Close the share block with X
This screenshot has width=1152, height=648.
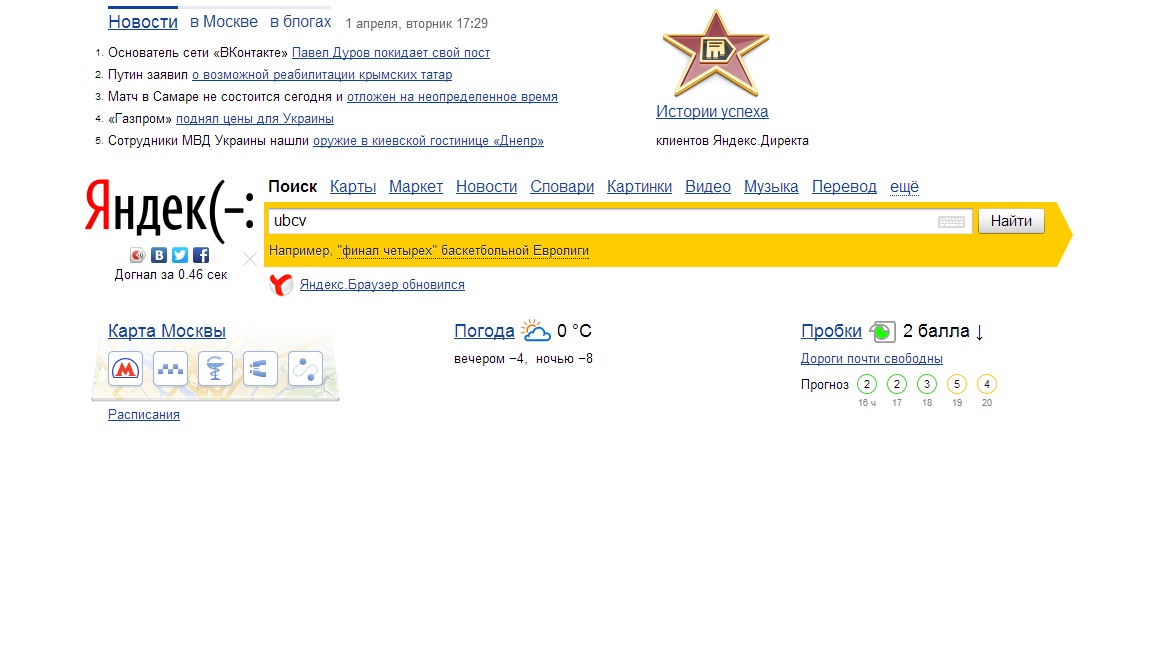coord(250,259)
